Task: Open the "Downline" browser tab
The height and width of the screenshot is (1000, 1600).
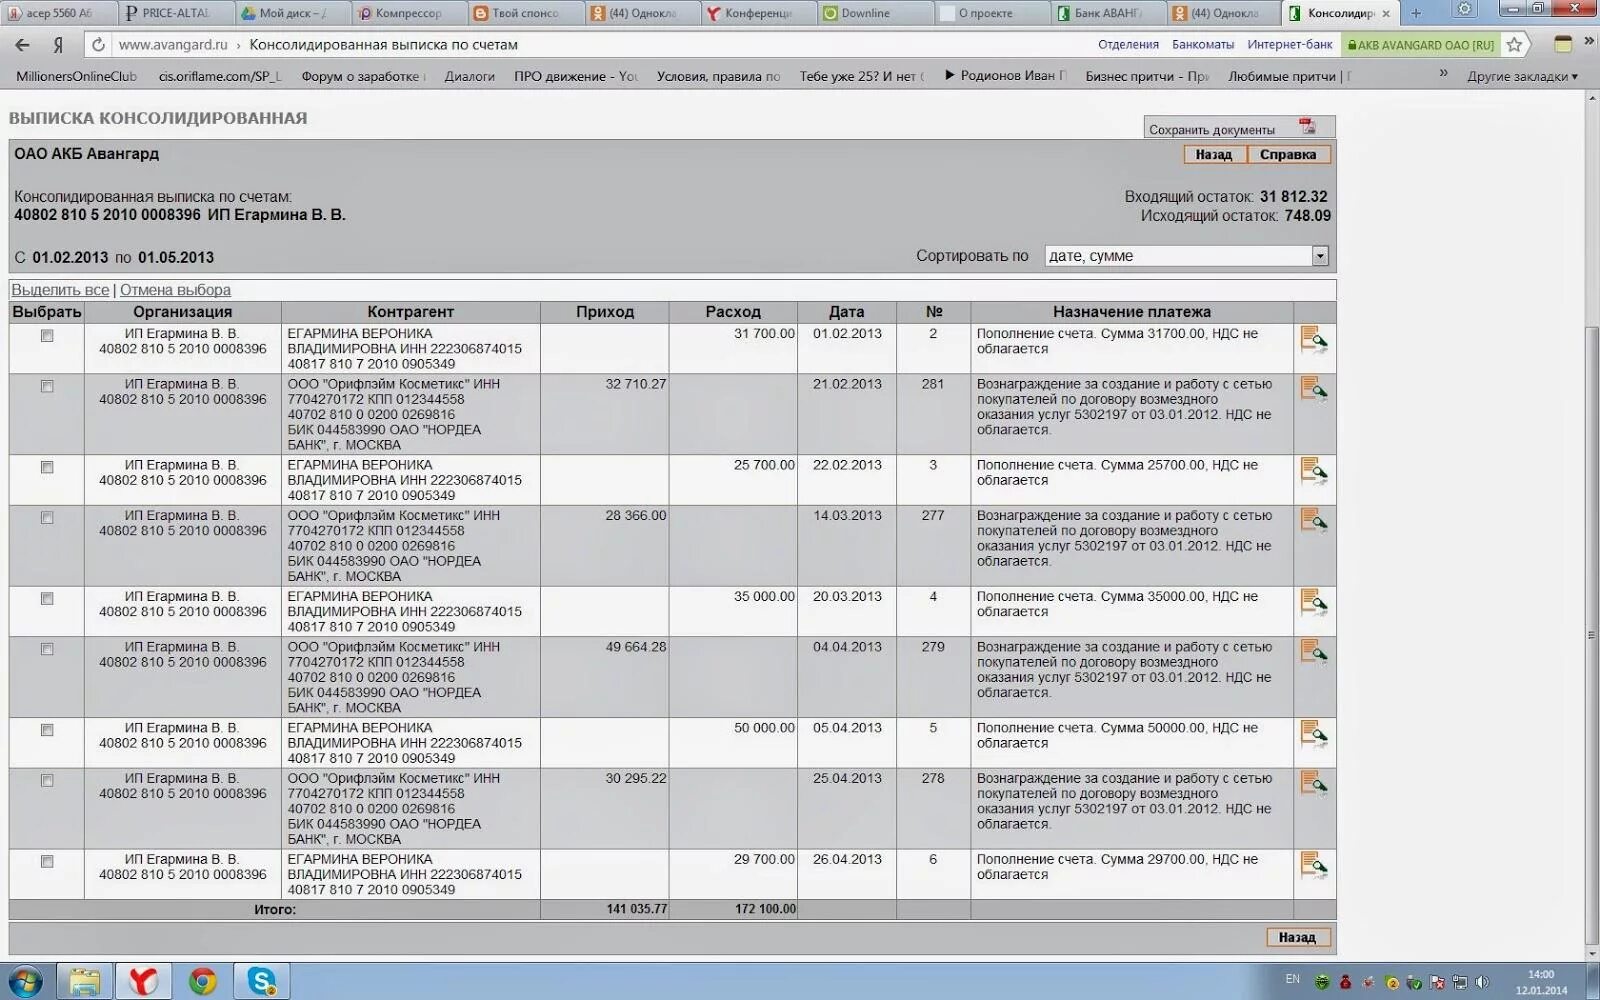Action: click(875, 13)
